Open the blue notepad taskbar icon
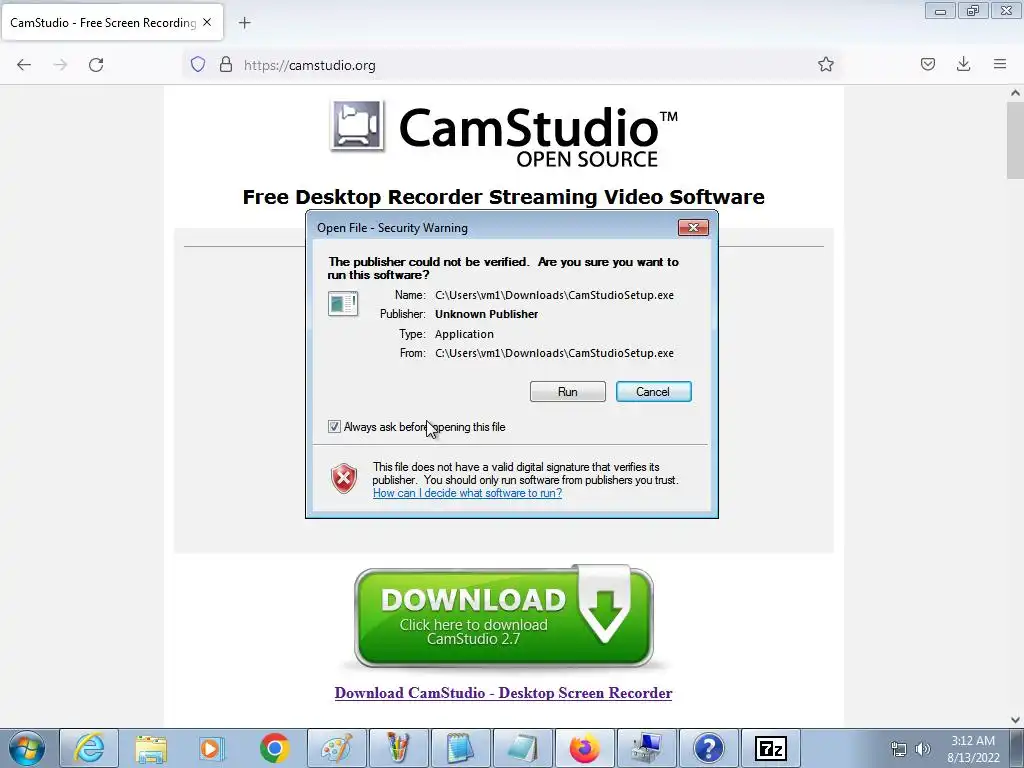Screen dimensions: 1024x768 point(460,748)
